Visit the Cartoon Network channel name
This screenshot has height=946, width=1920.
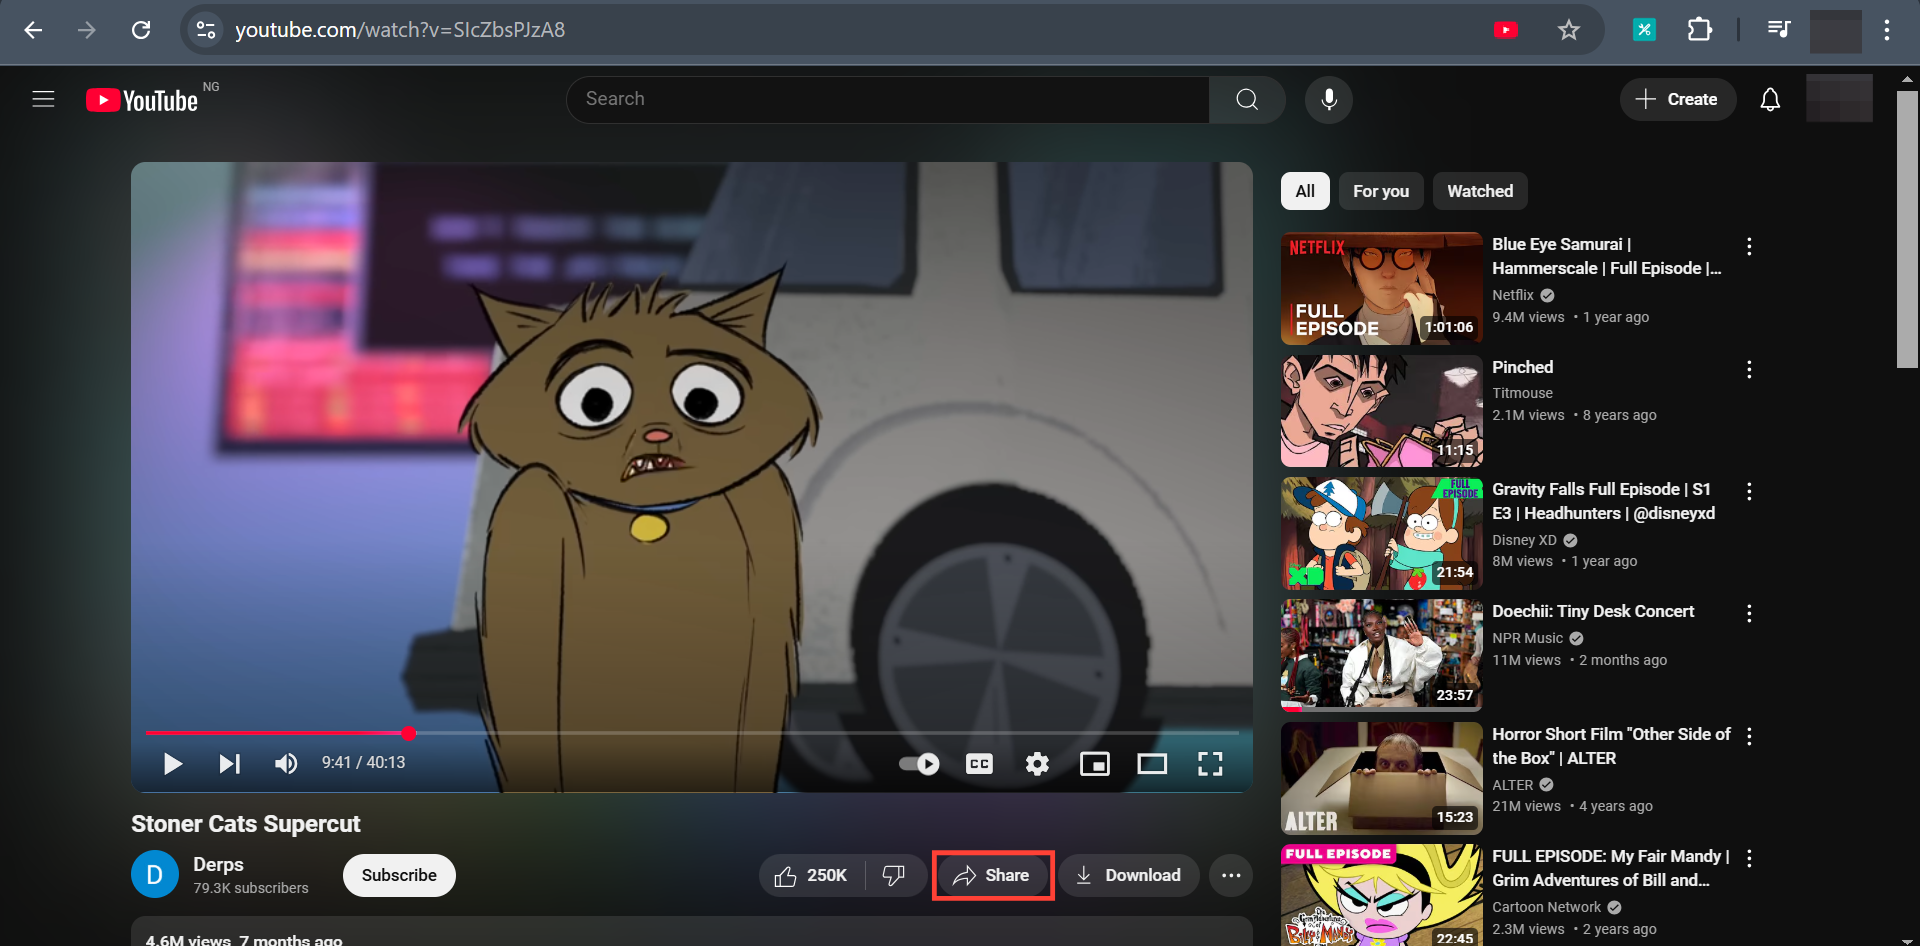point(1546,907)
